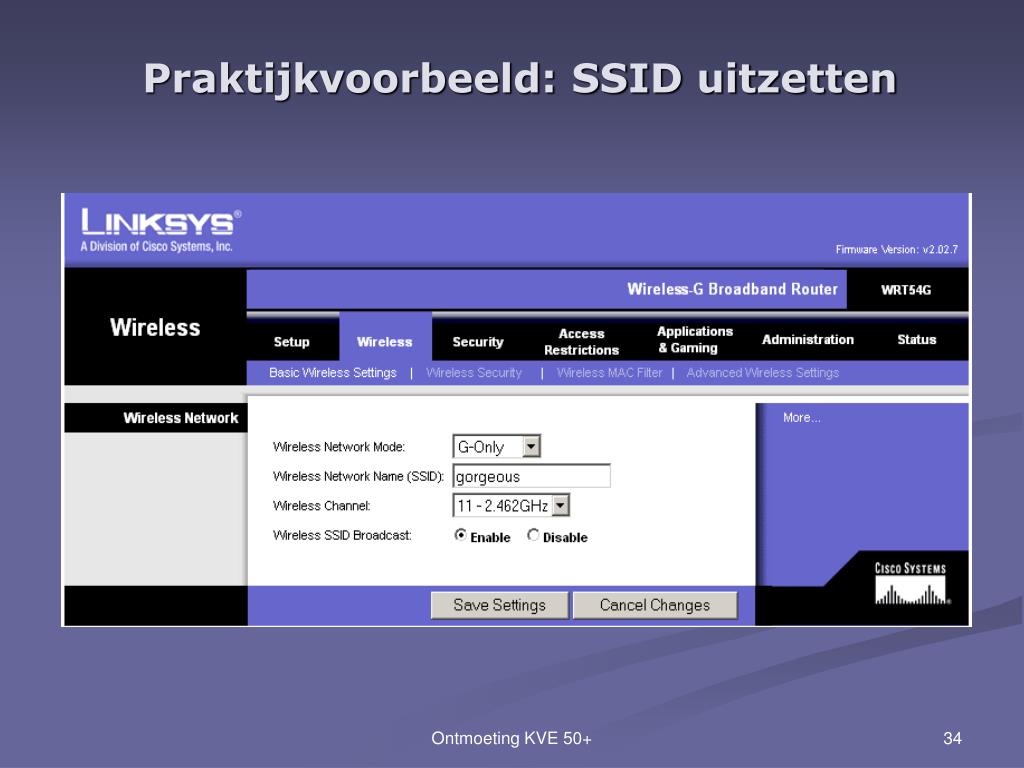
Task: Open the Administration tab
Action: [x=808, y=340]
